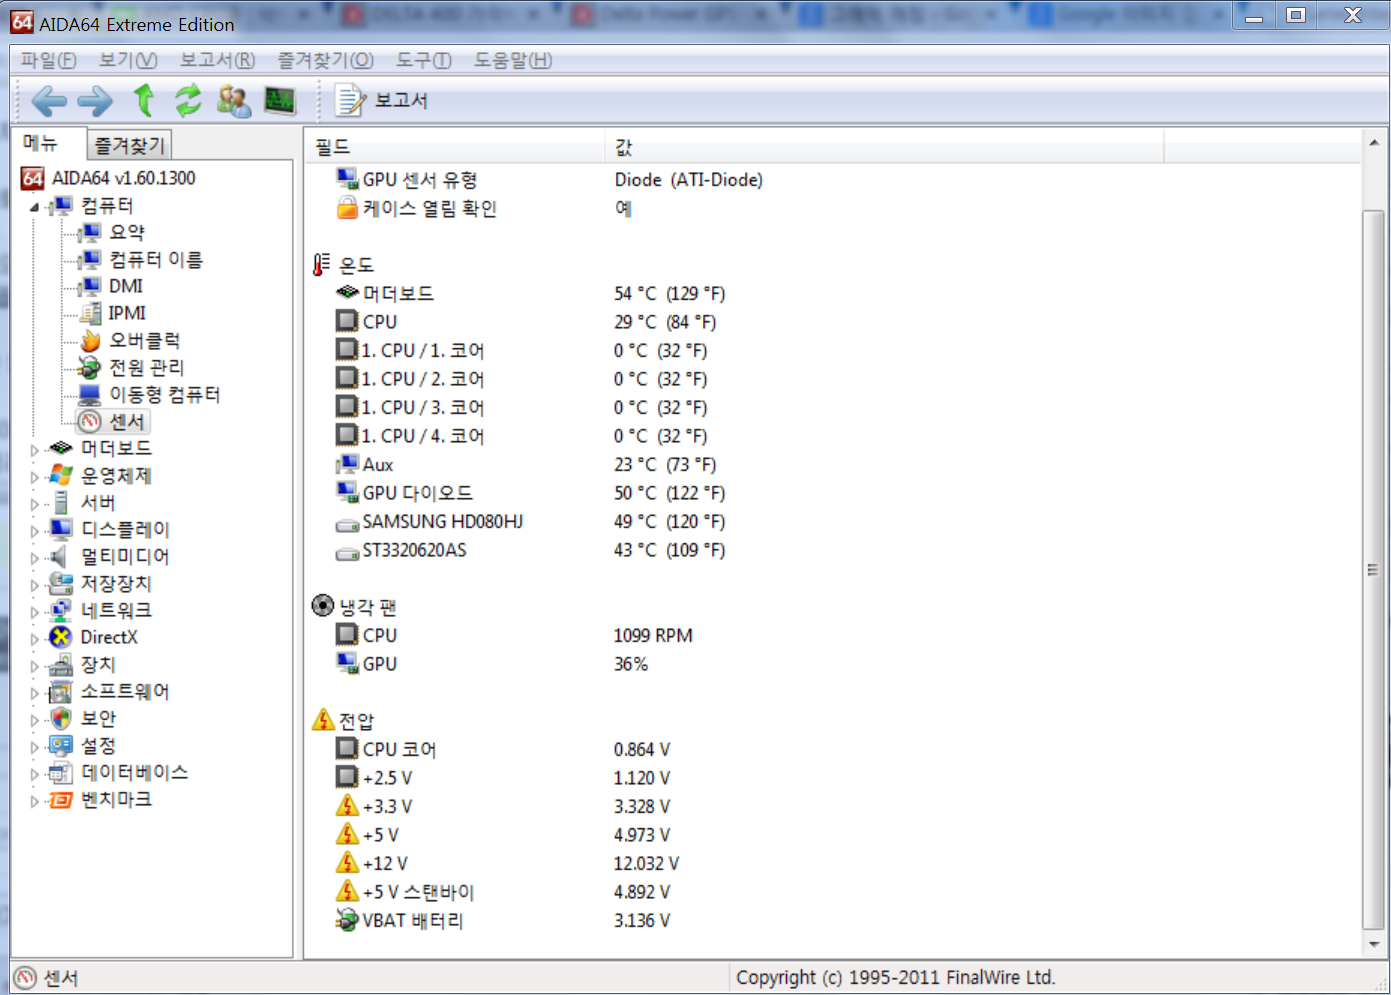Switch to the 즐겨찾기 tab

coord(129,146)
